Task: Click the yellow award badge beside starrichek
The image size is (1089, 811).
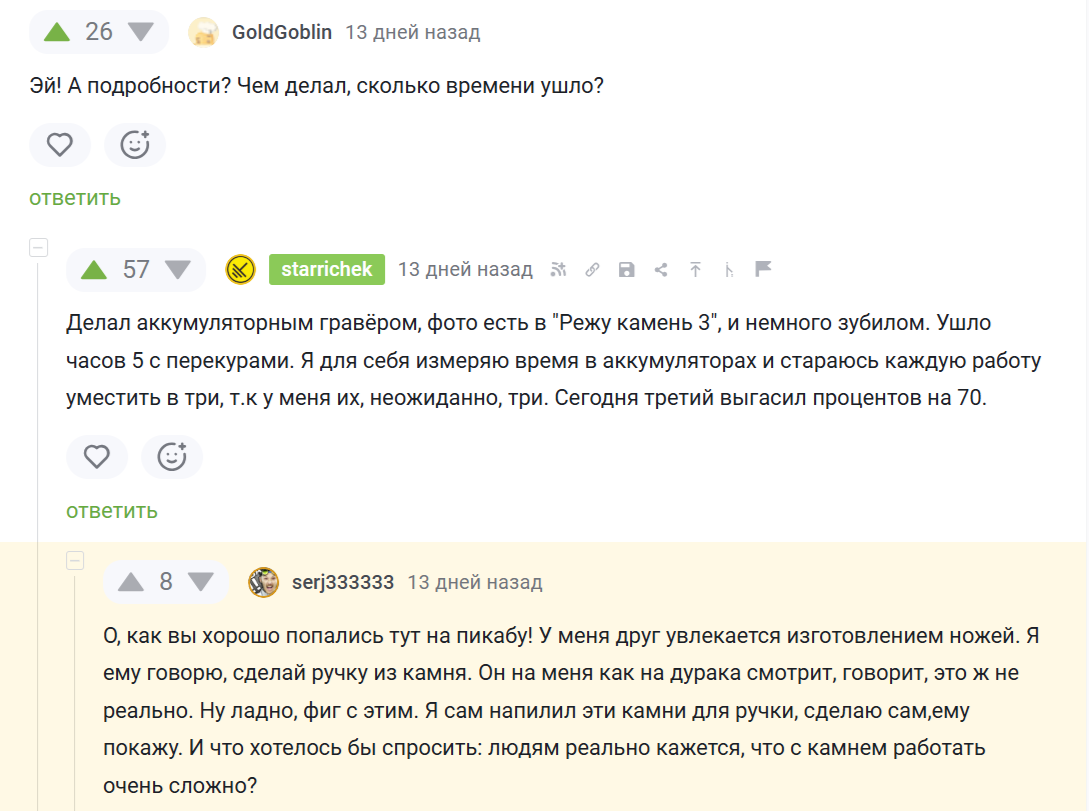Action: 239,269
